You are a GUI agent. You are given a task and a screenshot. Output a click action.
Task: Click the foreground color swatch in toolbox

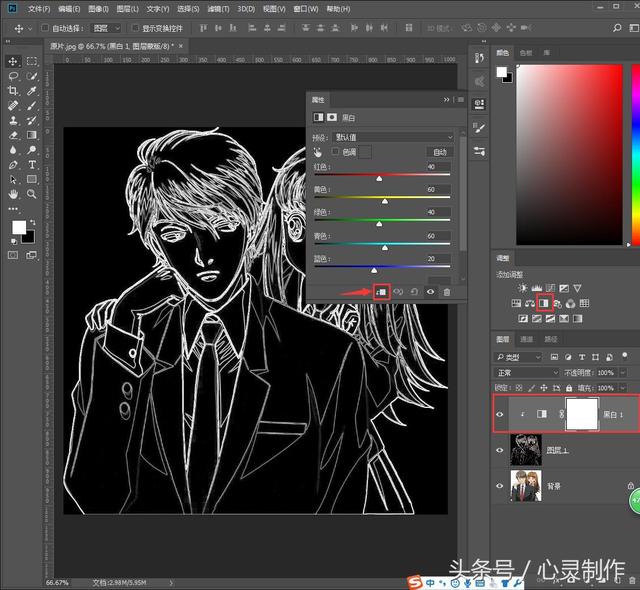pos(19,227)
